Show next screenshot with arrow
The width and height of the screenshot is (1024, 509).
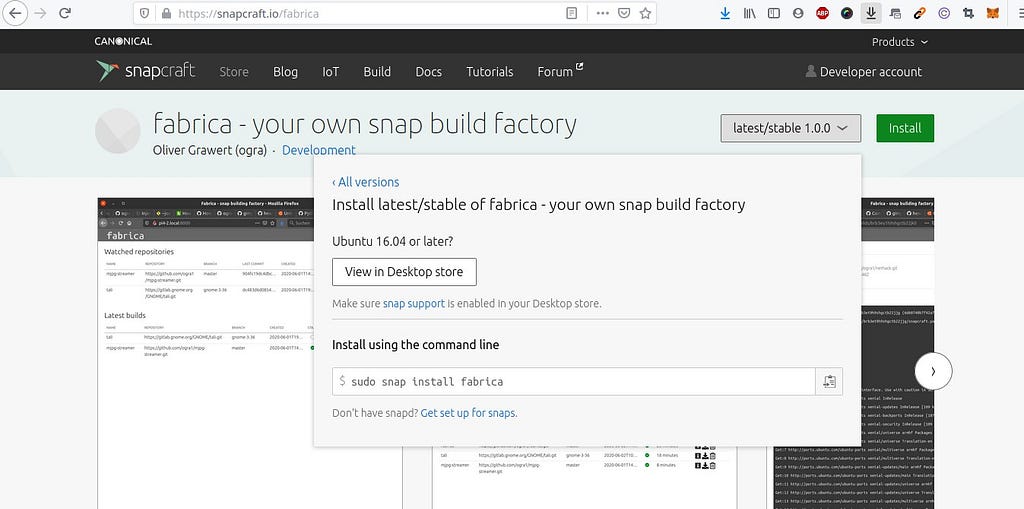(933, 371)
